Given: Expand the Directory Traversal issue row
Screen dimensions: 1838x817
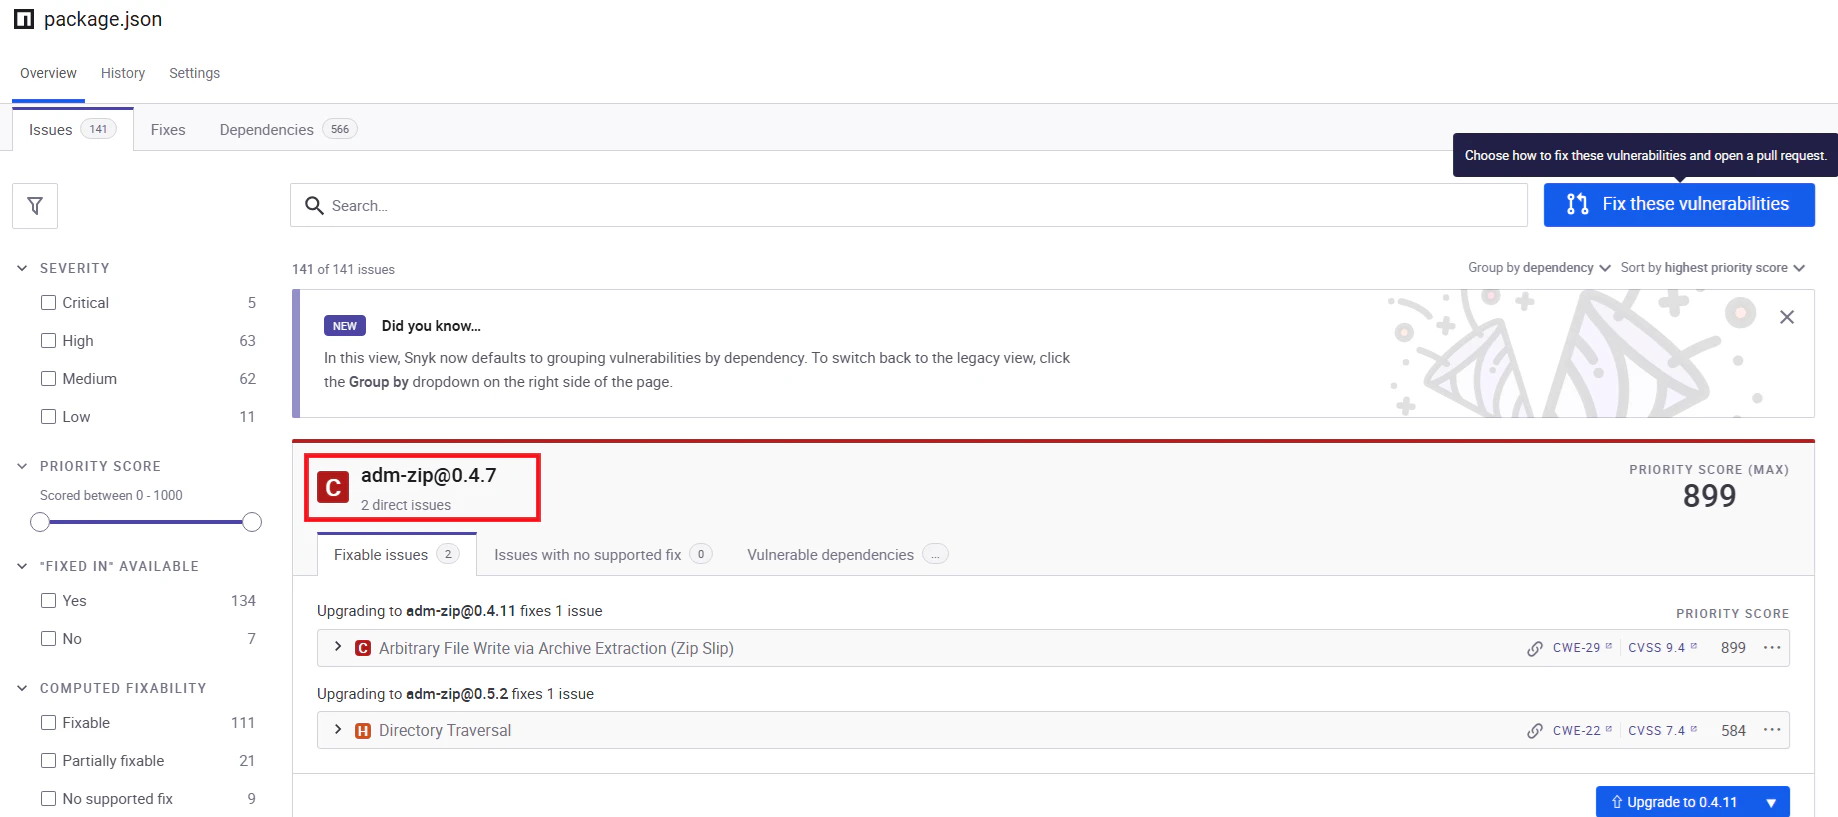Looking at the screenshot, I should (338, 730).
